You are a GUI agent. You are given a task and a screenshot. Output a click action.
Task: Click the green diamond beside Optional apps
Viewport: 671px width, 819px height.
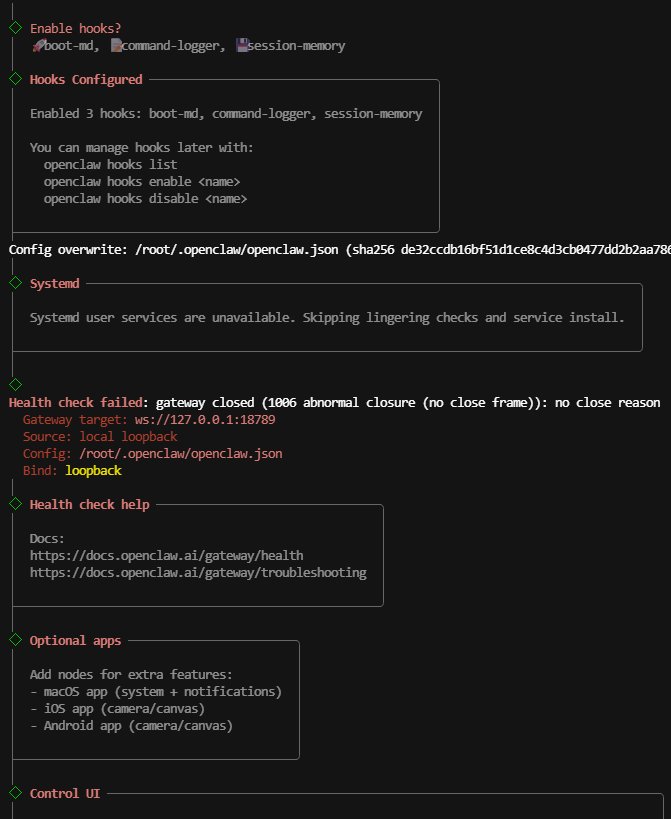(x=15, y=640)
